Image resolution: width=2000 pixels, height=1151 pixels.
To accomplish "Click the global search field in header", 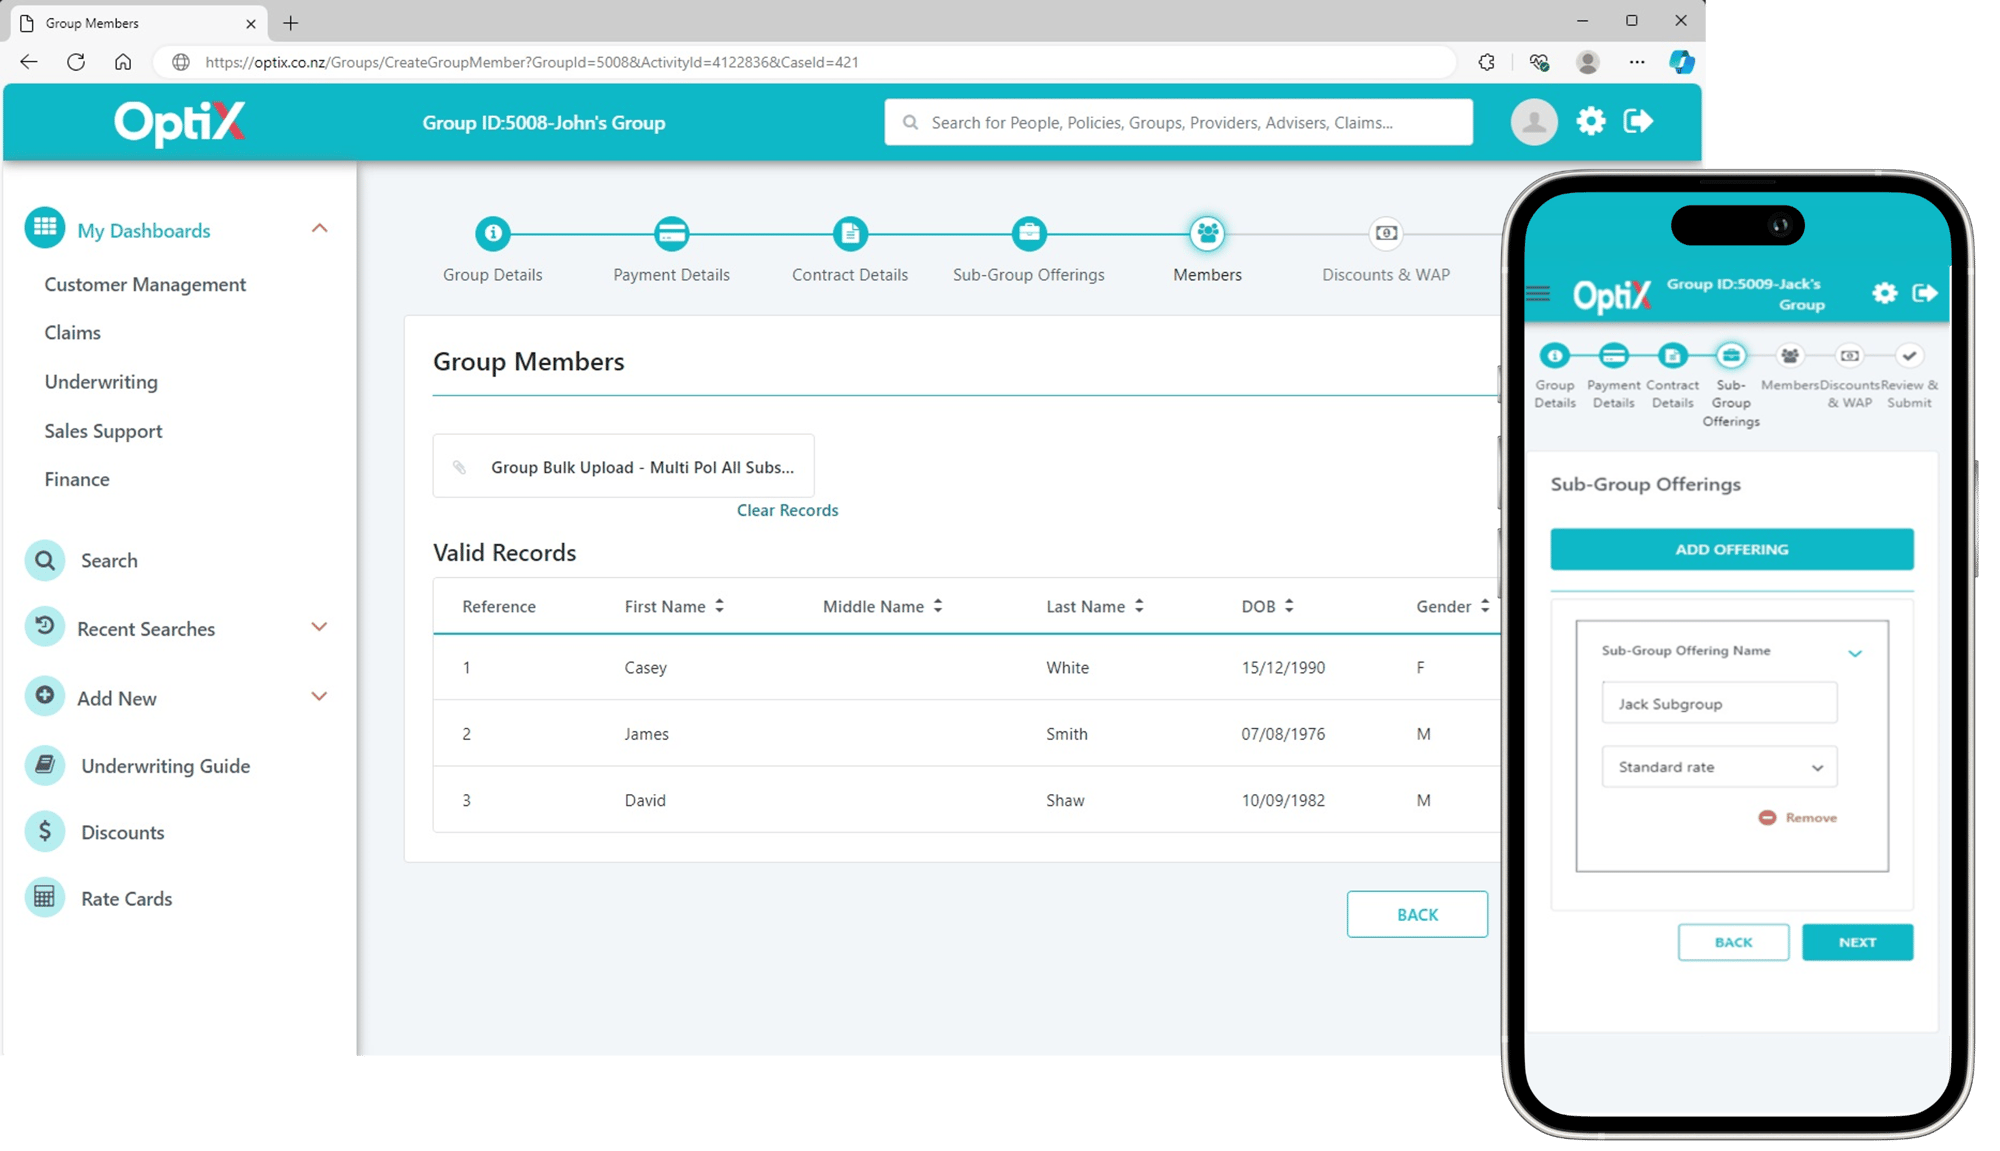I will point(1178,122).
